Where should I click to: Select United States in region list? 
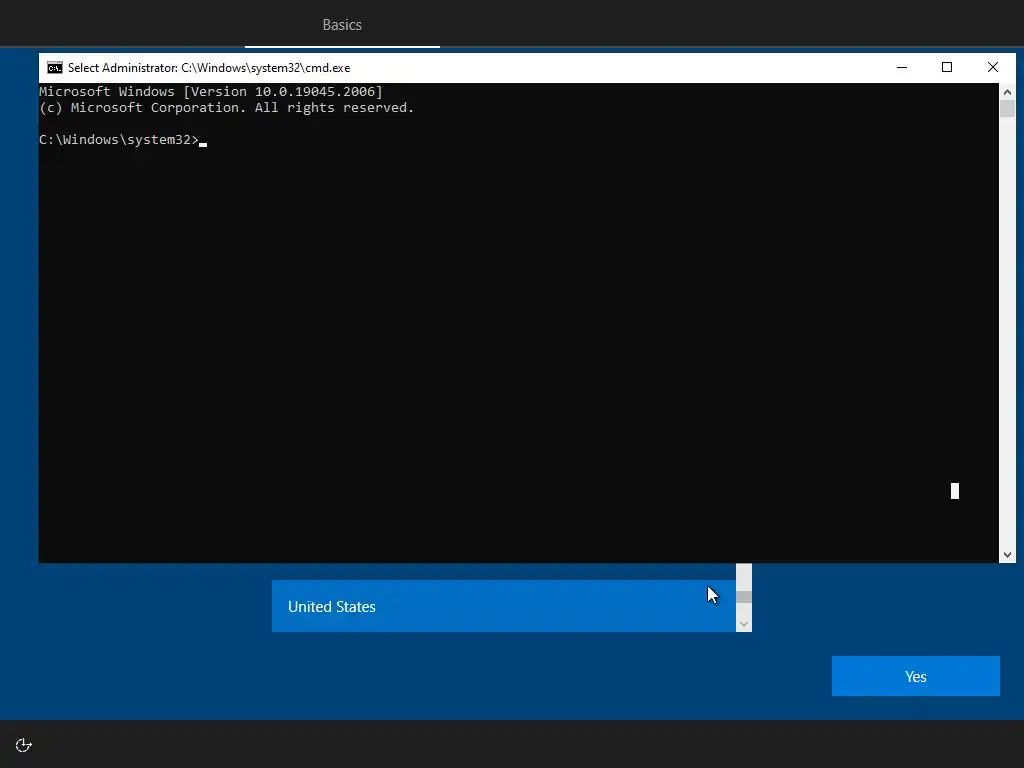(504, 606)
